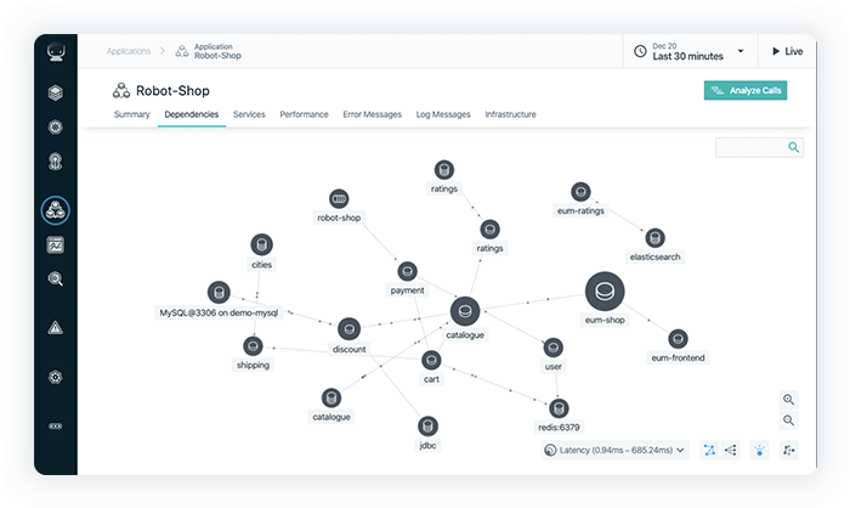Click the more options icon in sidebar
This screenshot has width=850, height=508.
point(56,426)
